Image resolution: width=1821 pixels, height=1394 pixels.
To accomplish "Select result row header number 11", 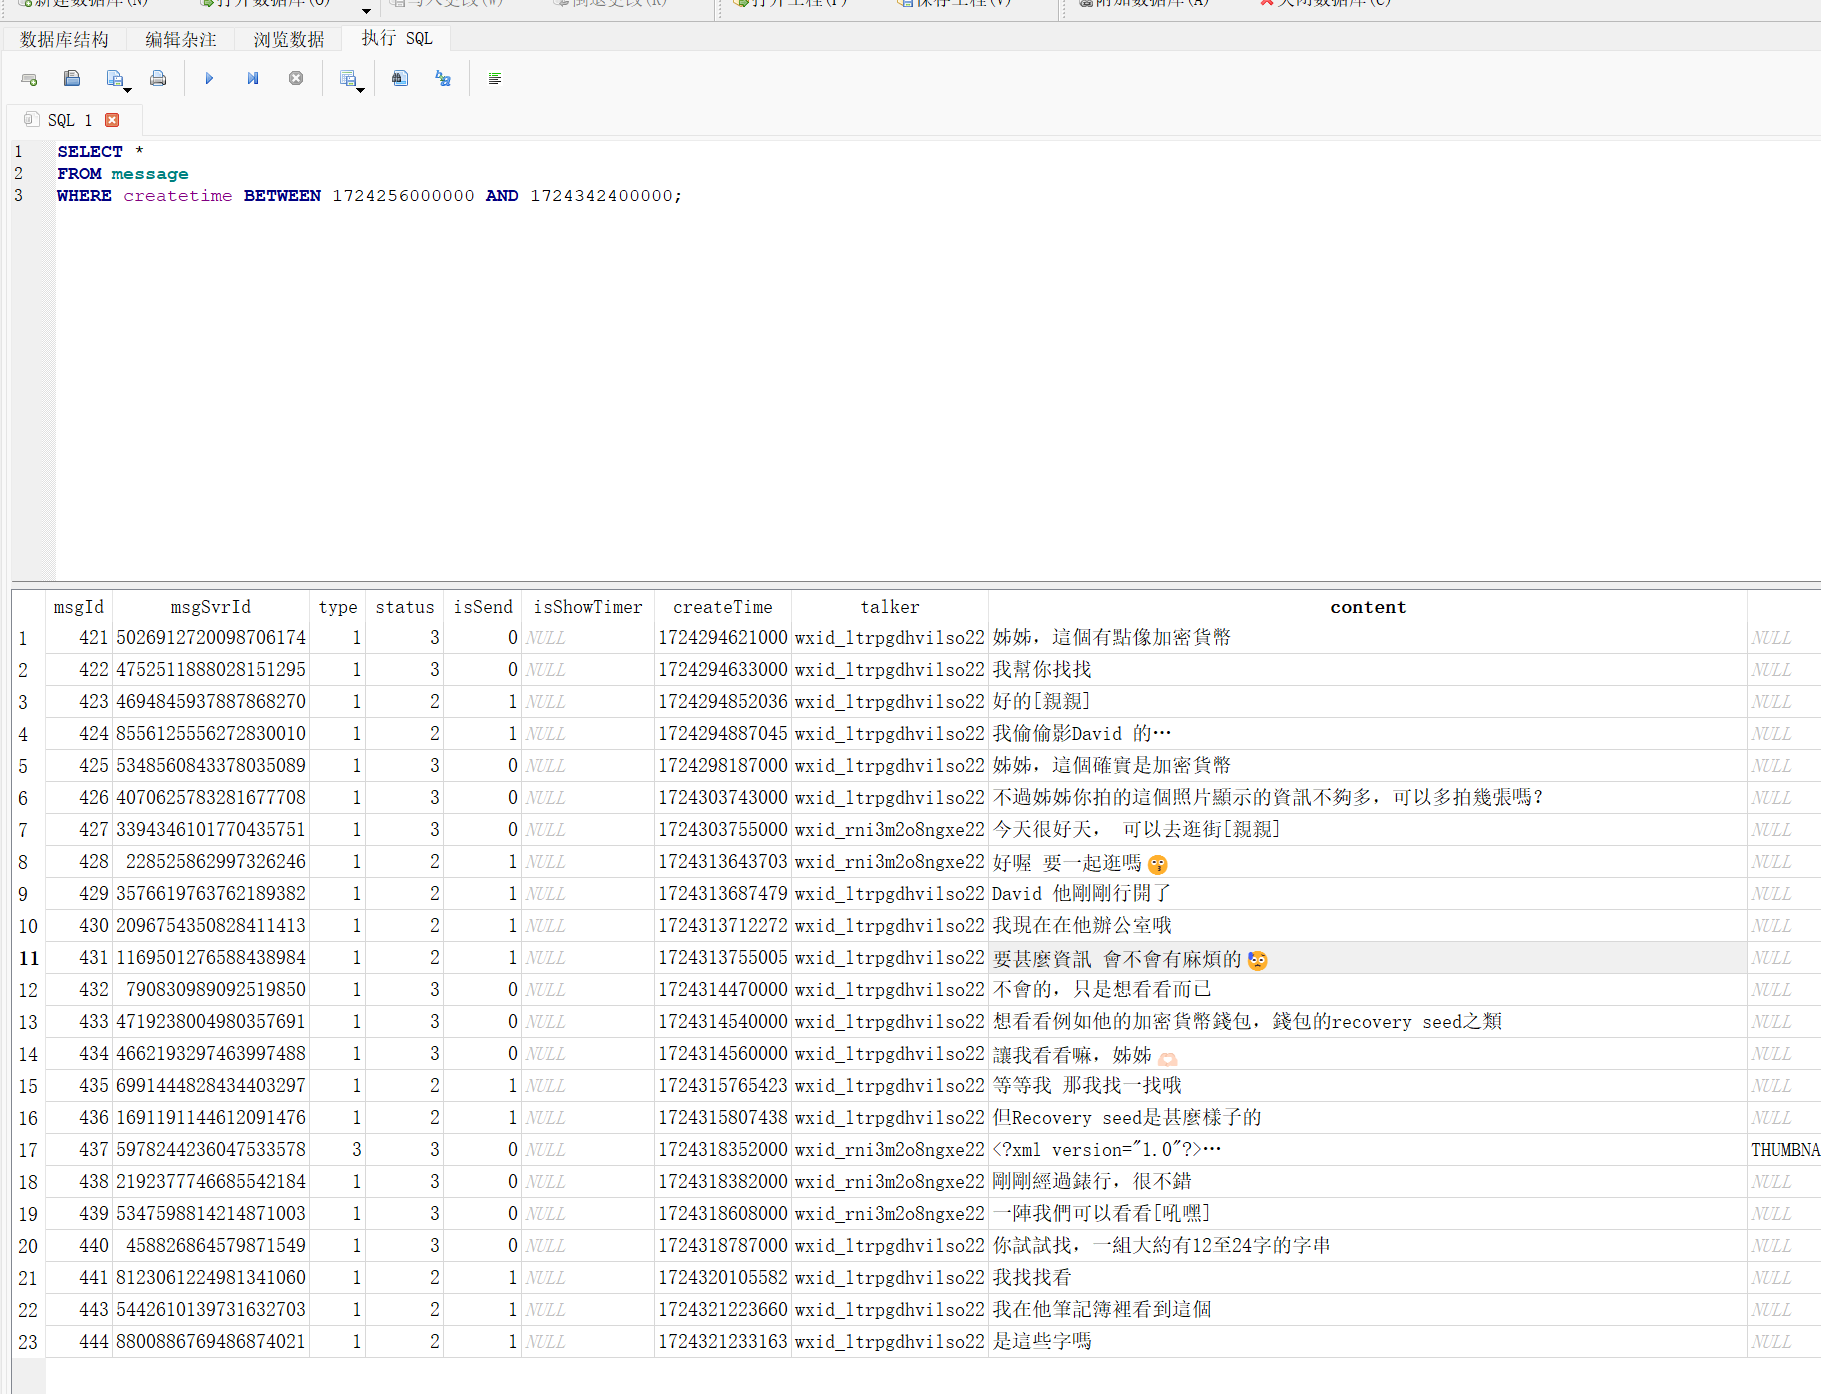I will tap(29, 958).
